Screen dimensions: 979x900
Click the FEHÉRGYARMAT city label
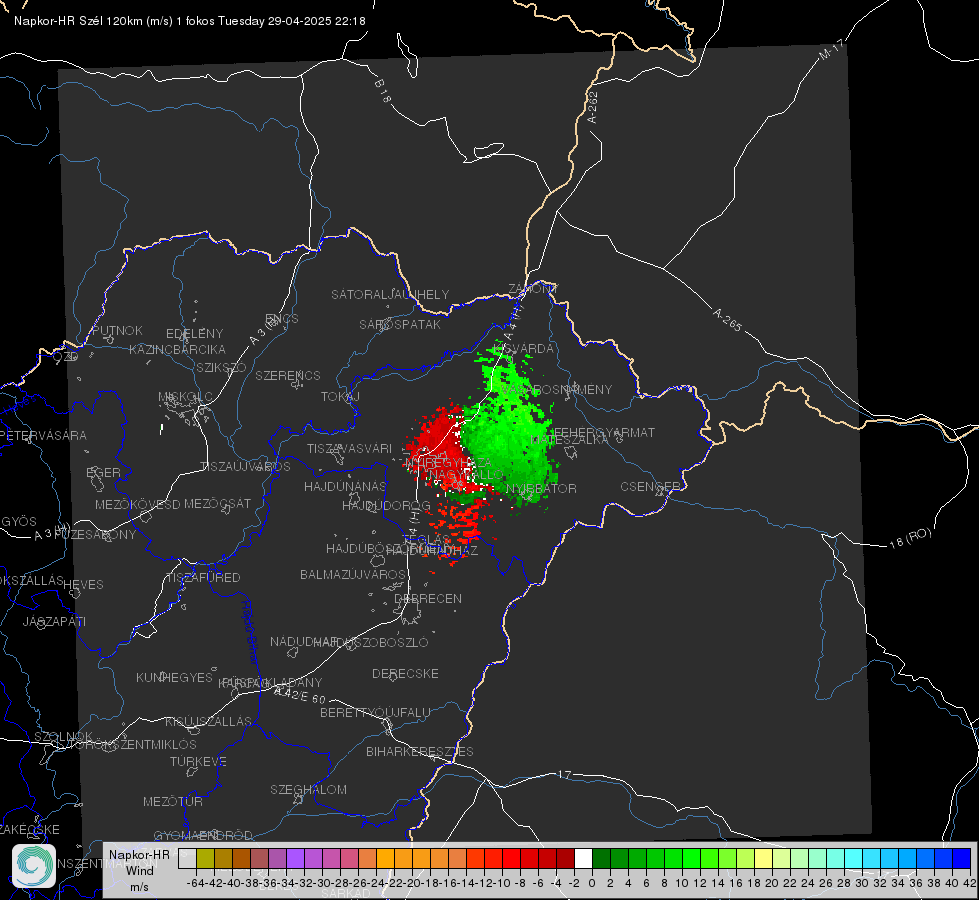[x=604, y=432]
